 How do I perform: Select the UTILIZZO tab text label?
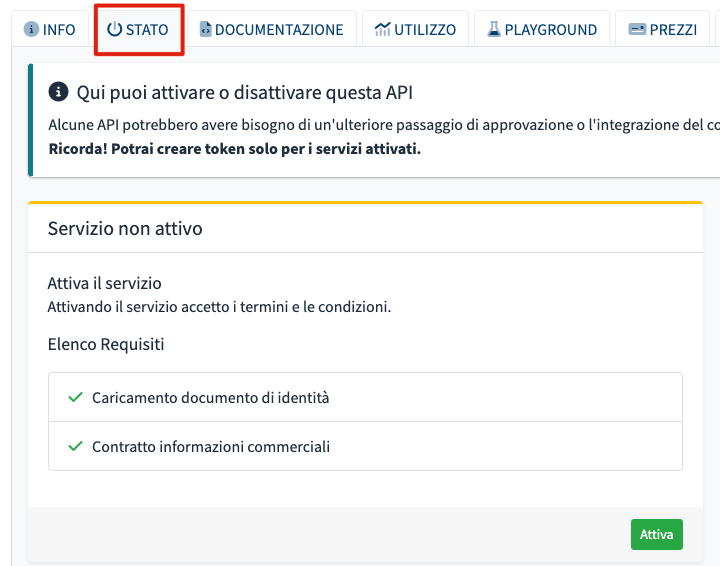425,30
